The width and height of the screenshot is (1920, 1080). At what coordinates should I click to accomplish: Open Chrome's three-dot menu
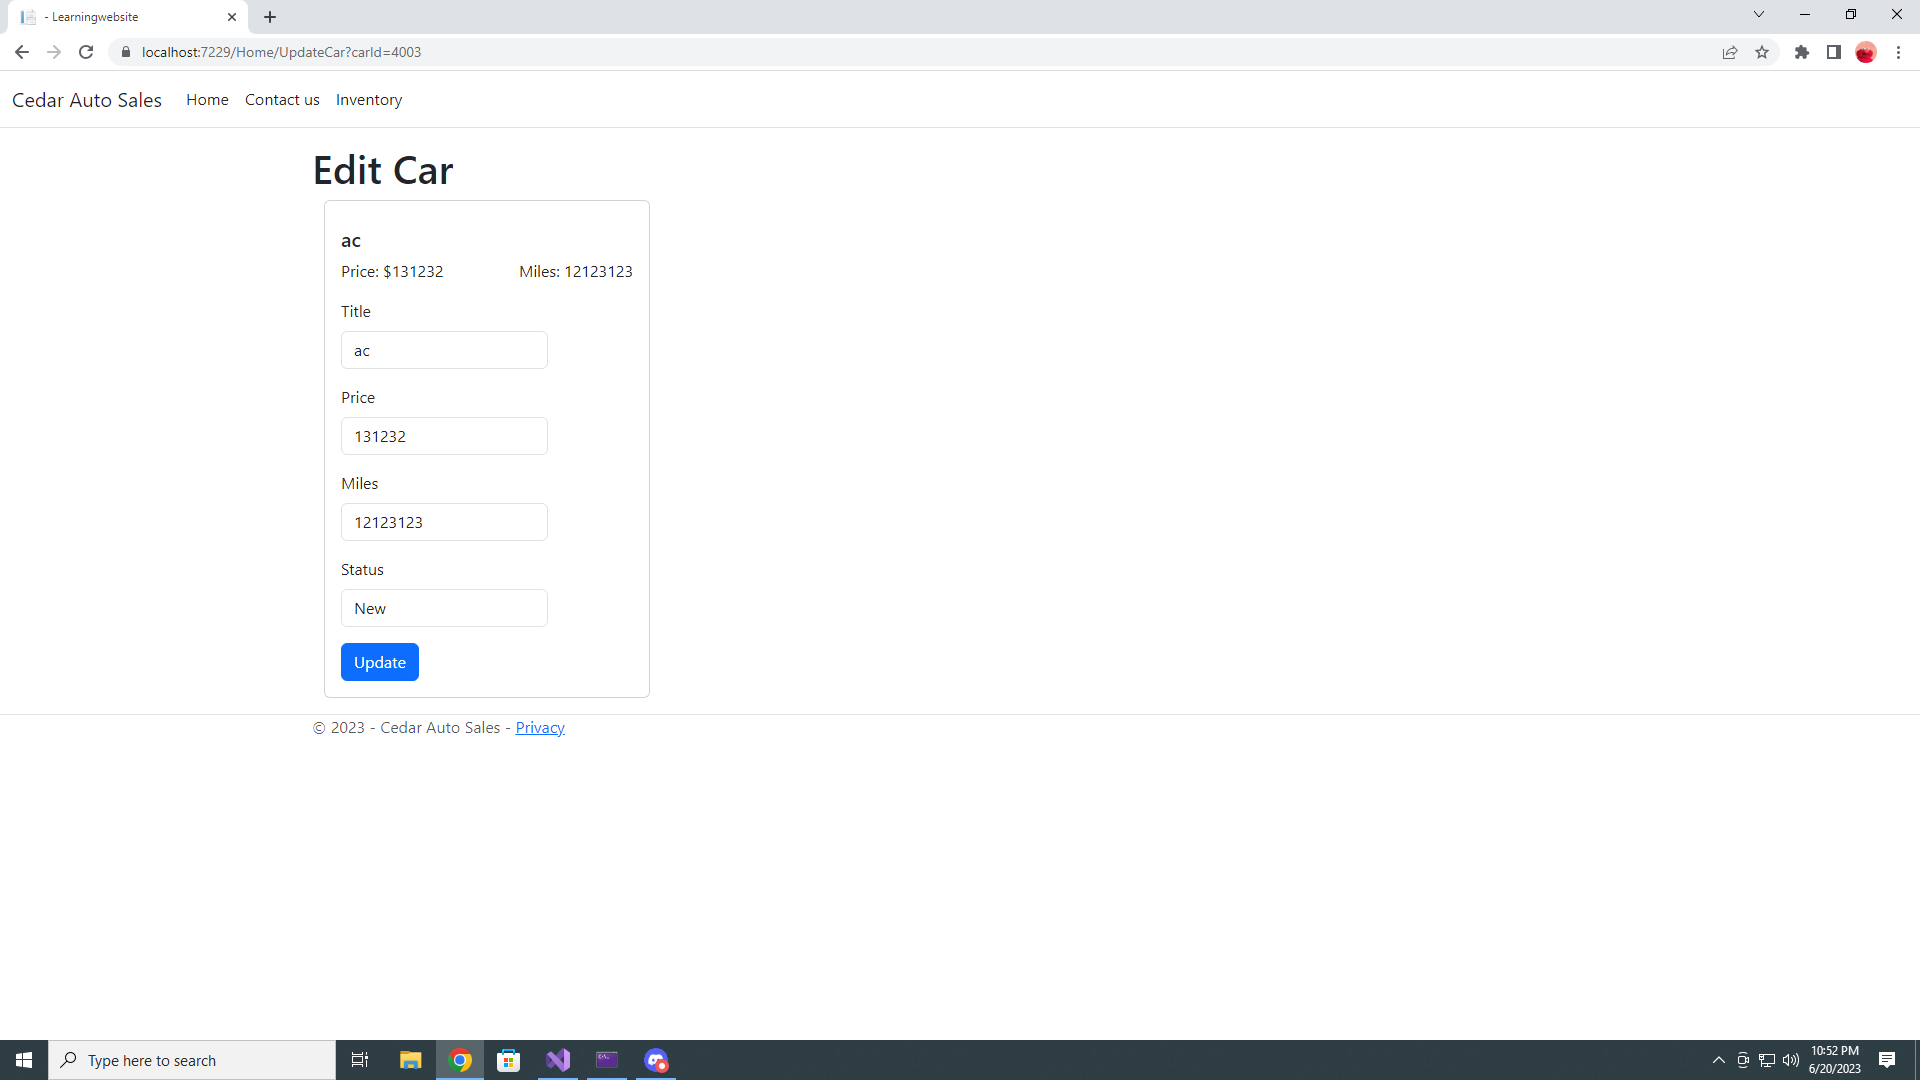[1898, 52]
